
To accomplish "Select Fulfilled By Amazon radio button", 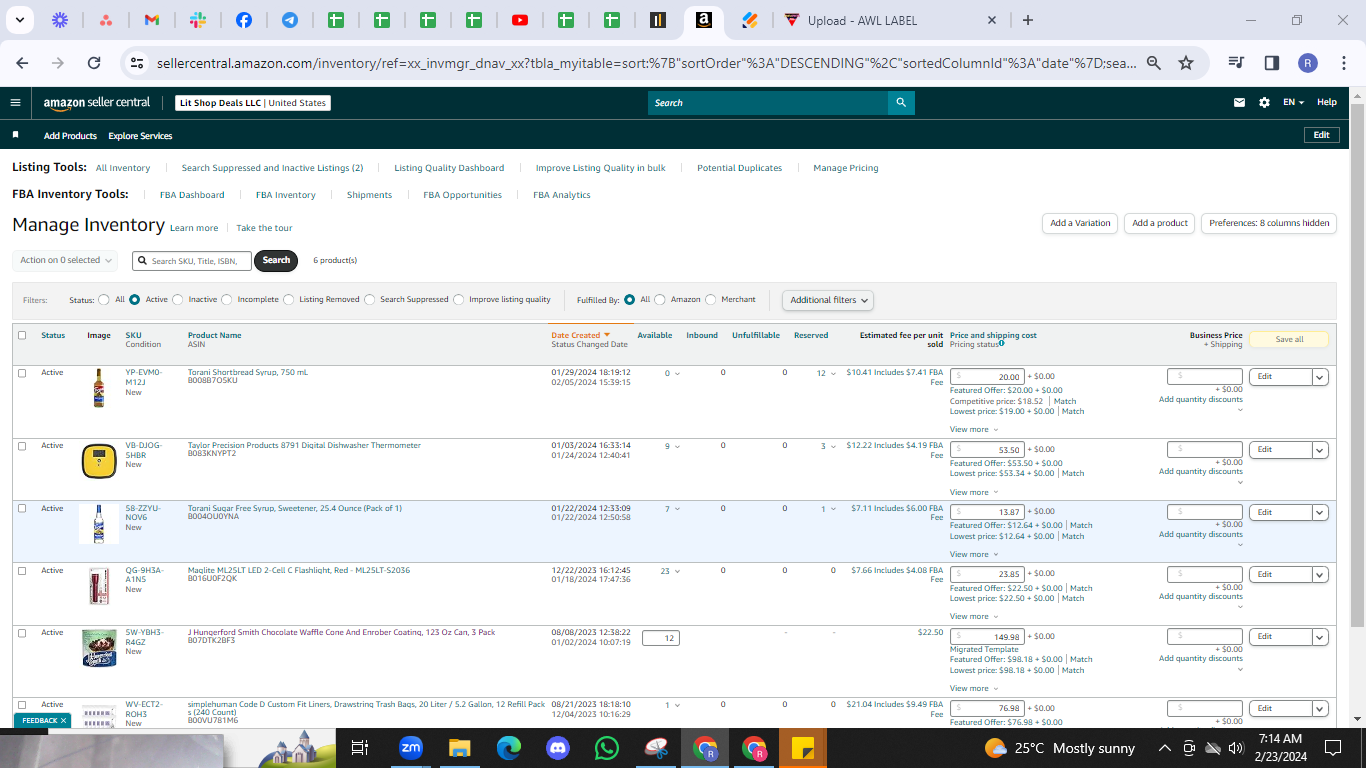I will (660, 299).
